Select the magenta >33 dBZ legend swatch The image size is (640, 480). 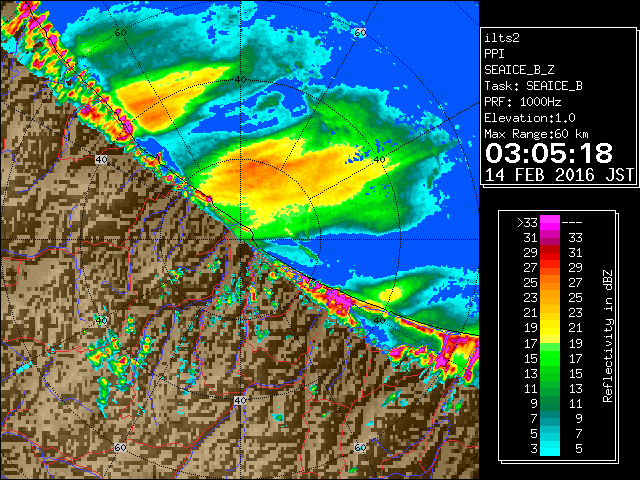(550, 223)
